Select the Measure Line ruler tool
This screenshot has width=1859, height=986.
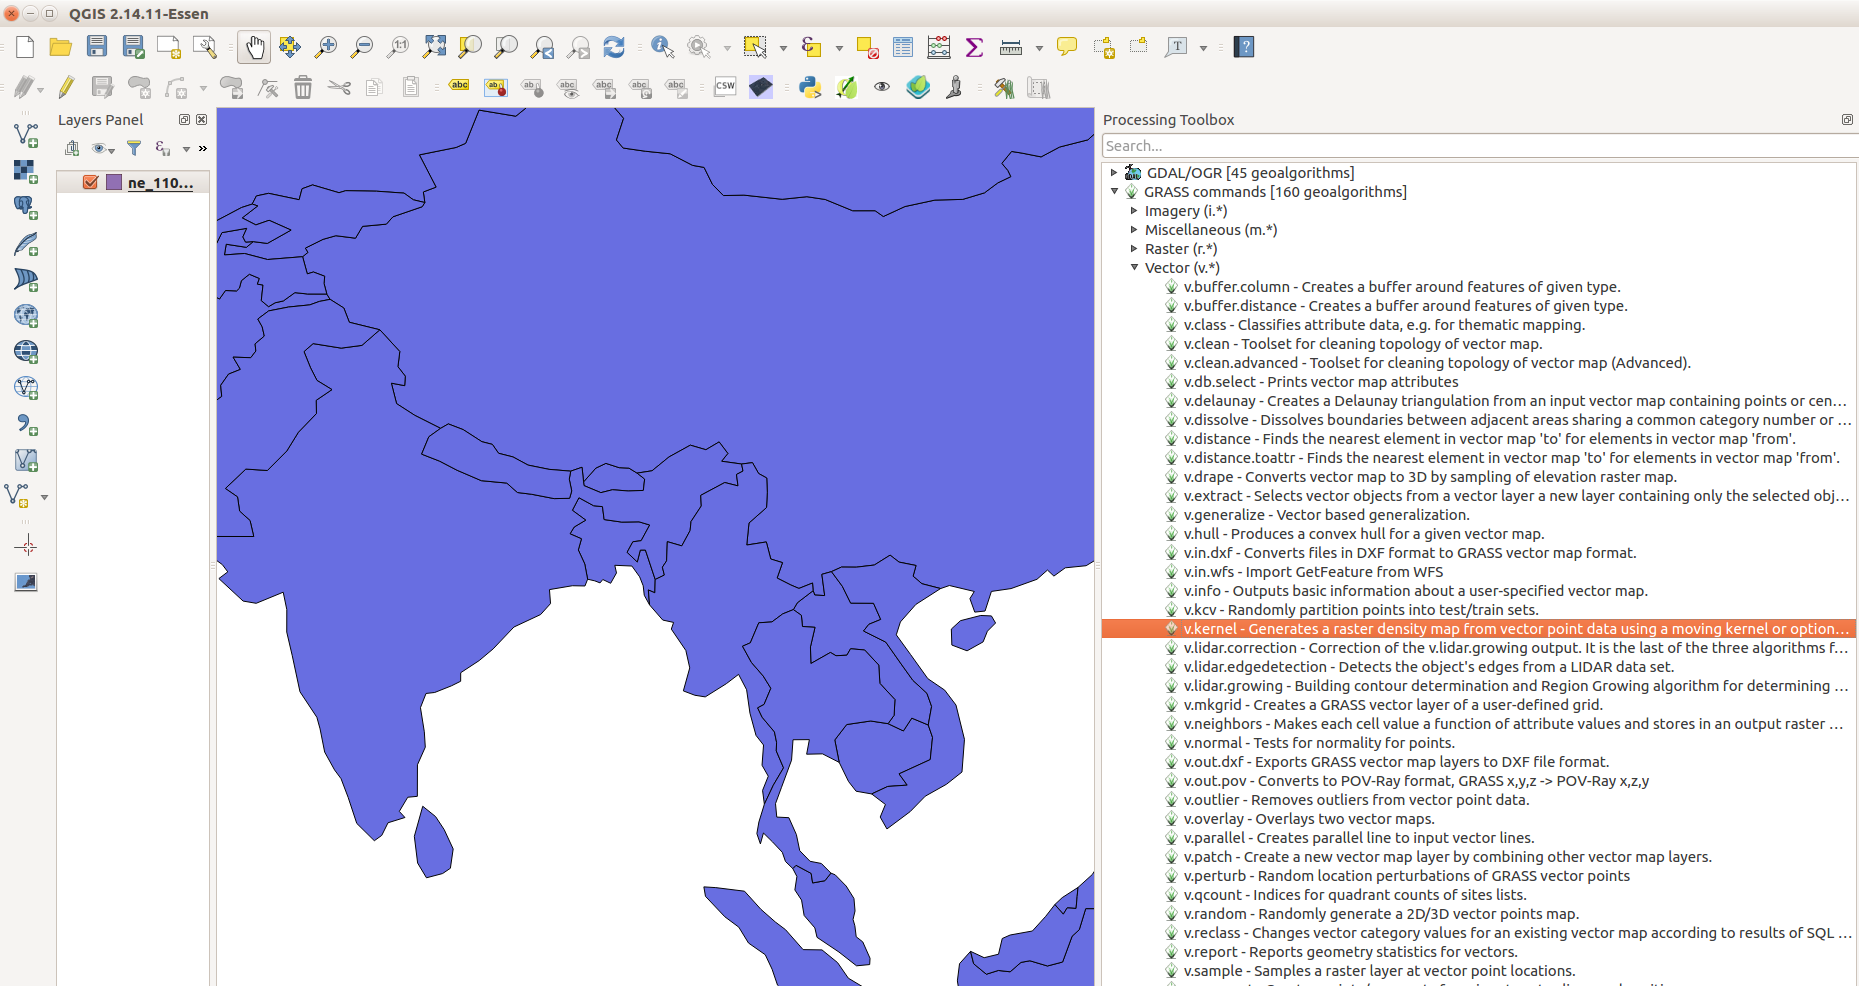pos(1011,47)
